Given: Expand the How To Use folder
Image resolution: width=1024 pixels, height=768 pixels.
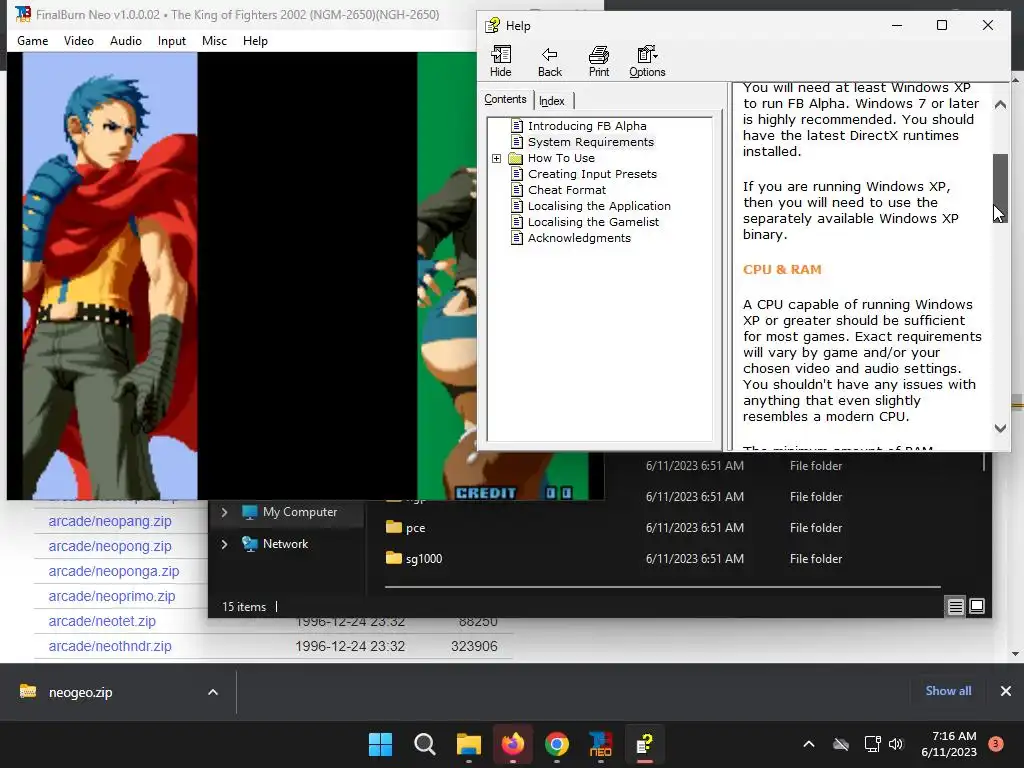Looking at the screenshot, I should (x=496, y=158).
